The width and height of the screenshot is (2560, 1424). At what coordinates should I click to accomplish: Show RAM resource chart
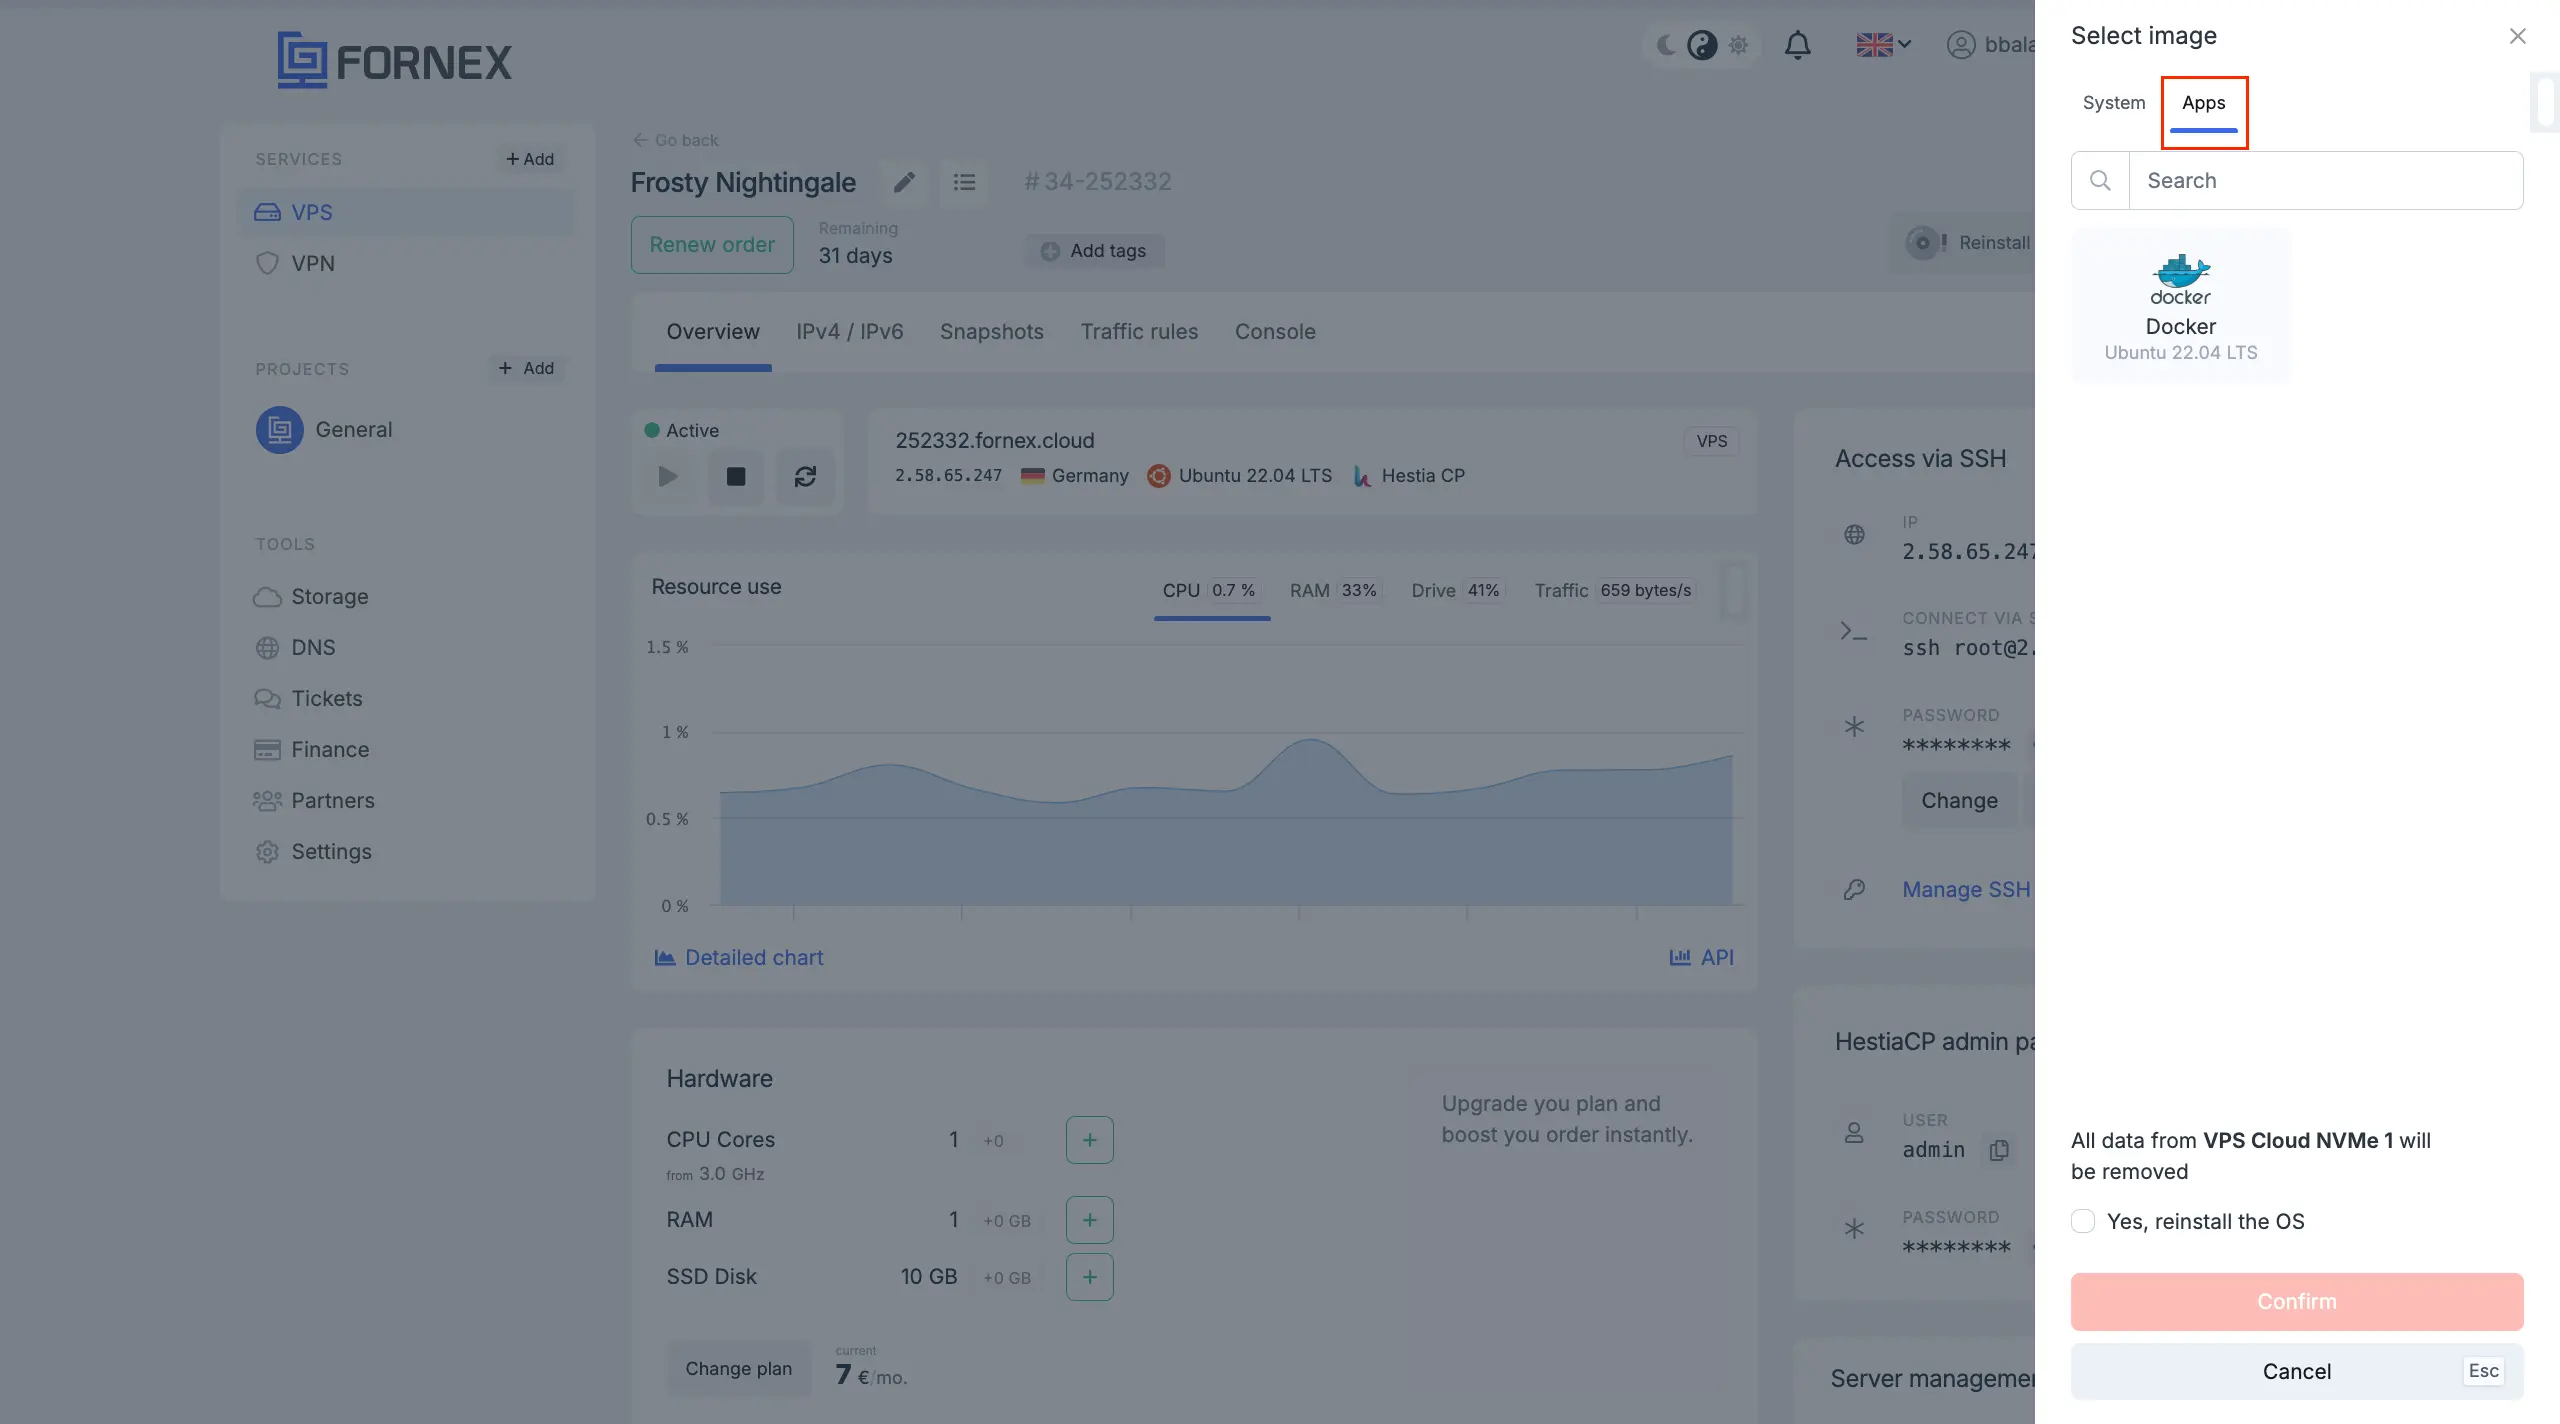click(1334, 591)
